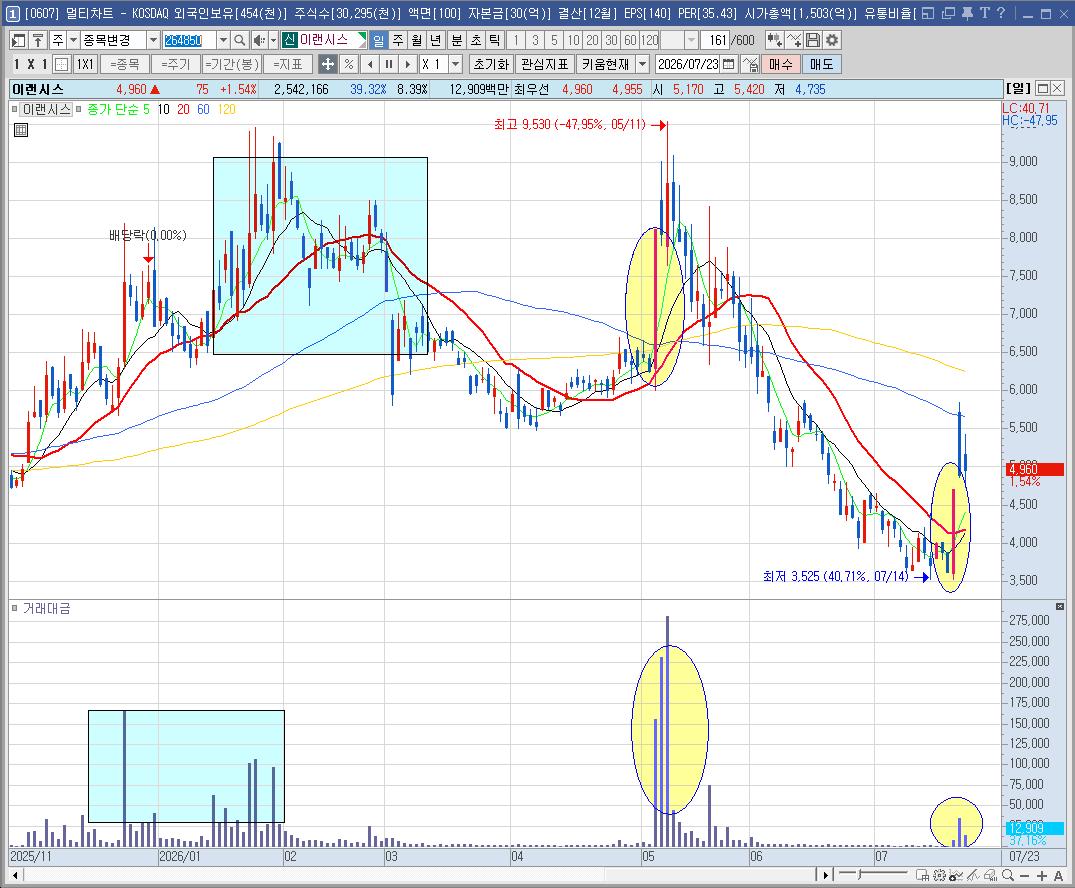Screen dimensions: 1075x888
Task: Open the stock code 264850 dropdown
Action: [x=223, y=40]
